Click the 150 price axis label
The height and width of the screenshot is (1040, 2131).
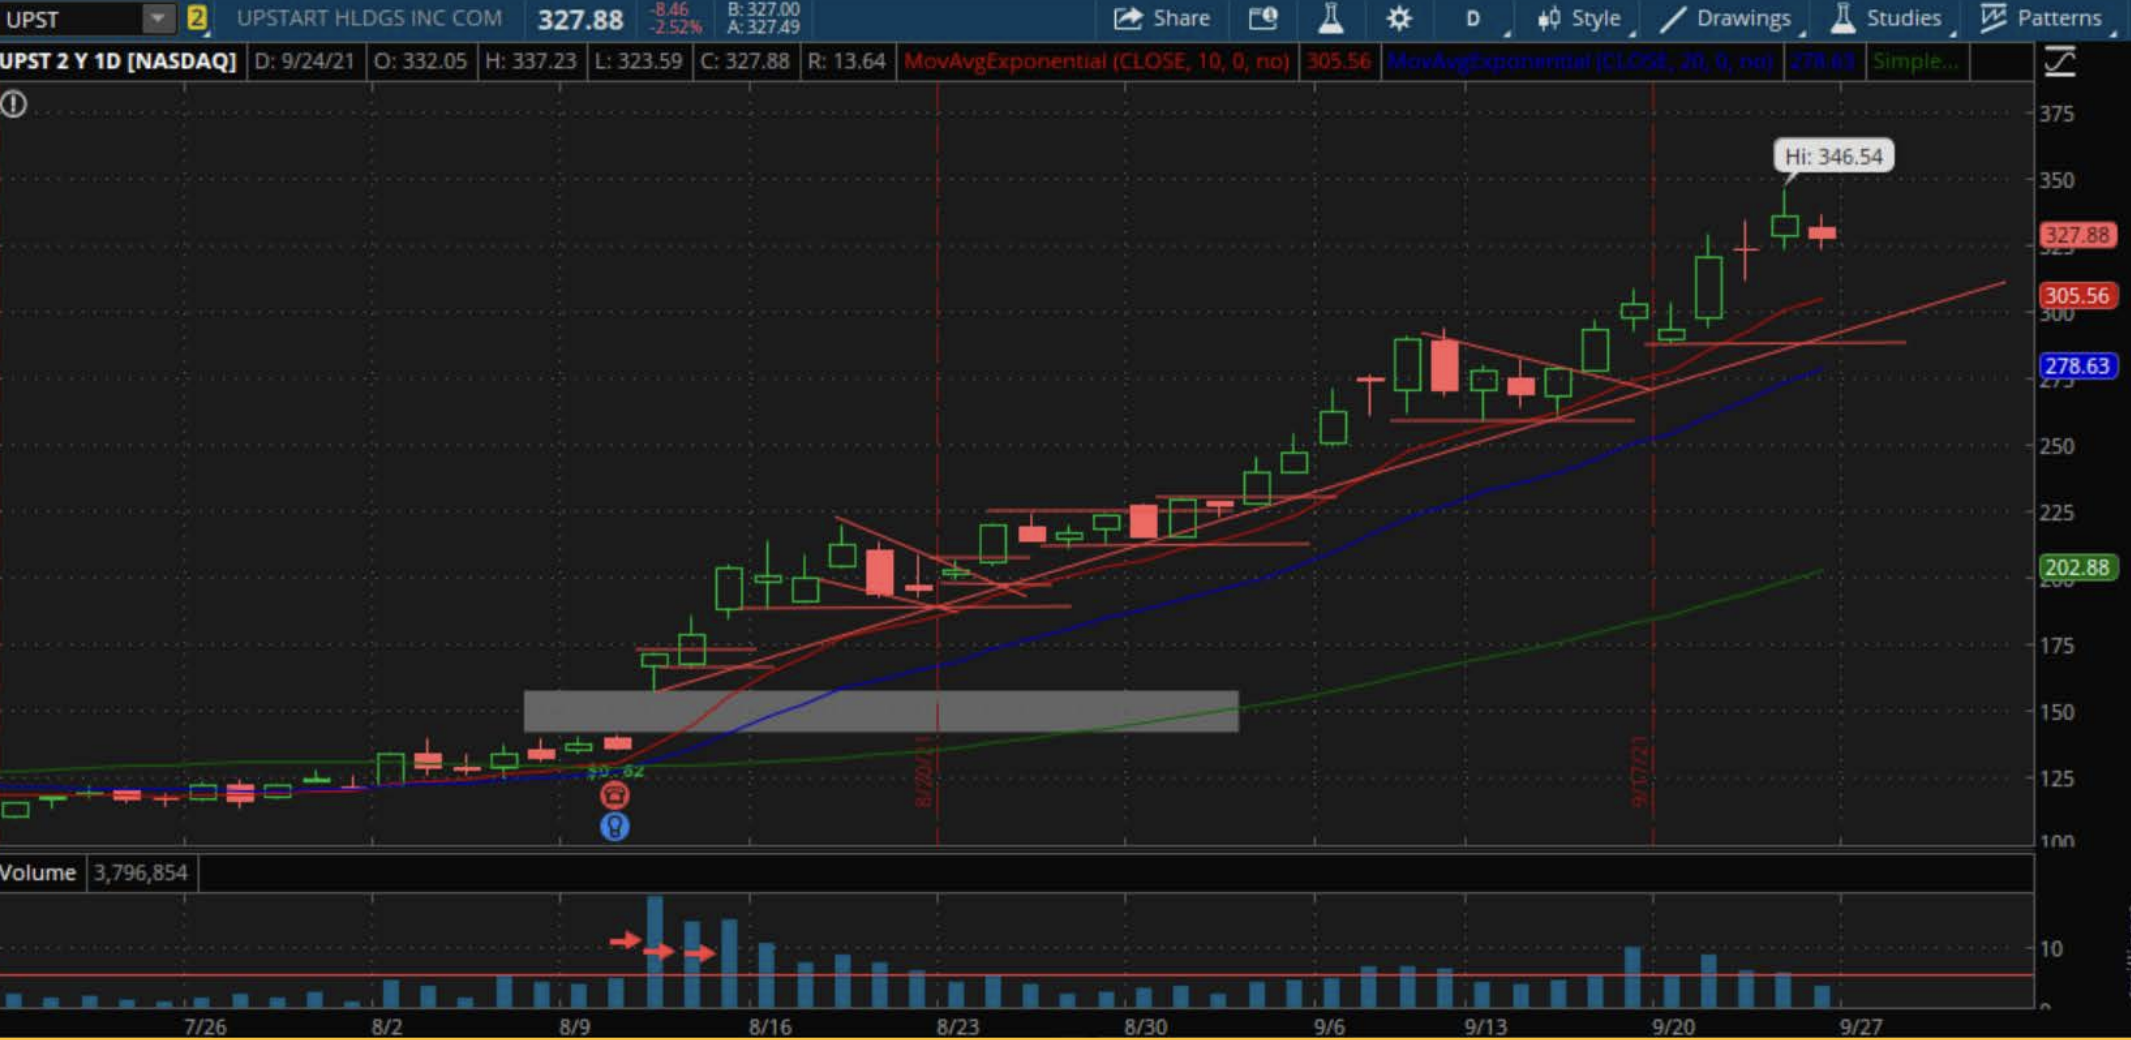click(x=2057, y=712)
